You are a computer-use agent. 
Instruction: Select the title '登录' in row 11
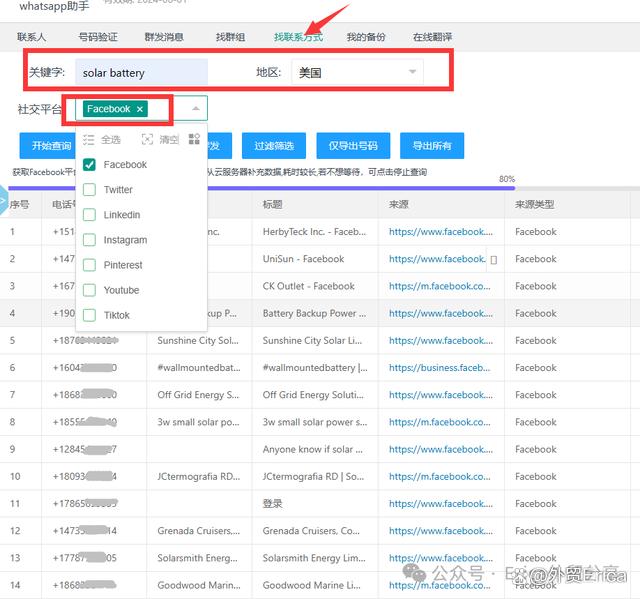[x=272, y=504]
